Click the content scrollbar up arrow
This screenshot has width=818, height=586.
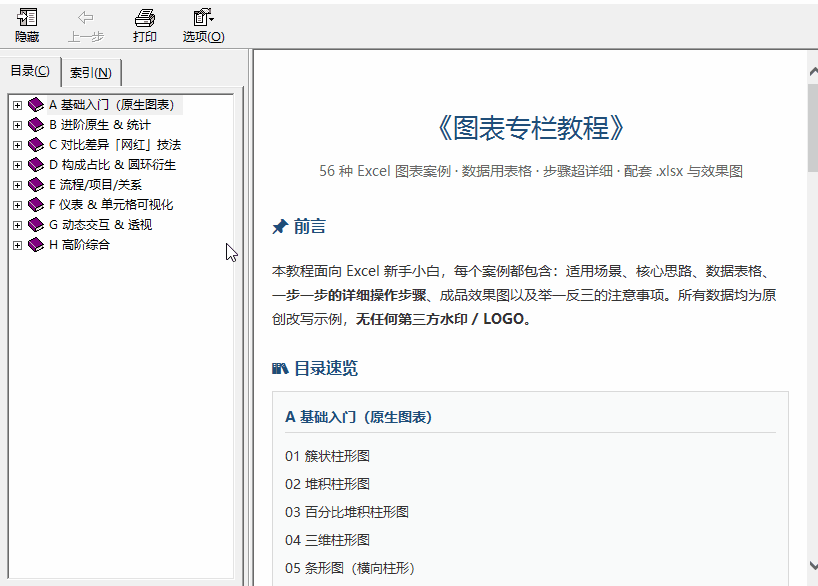click(x=813, y=71)
